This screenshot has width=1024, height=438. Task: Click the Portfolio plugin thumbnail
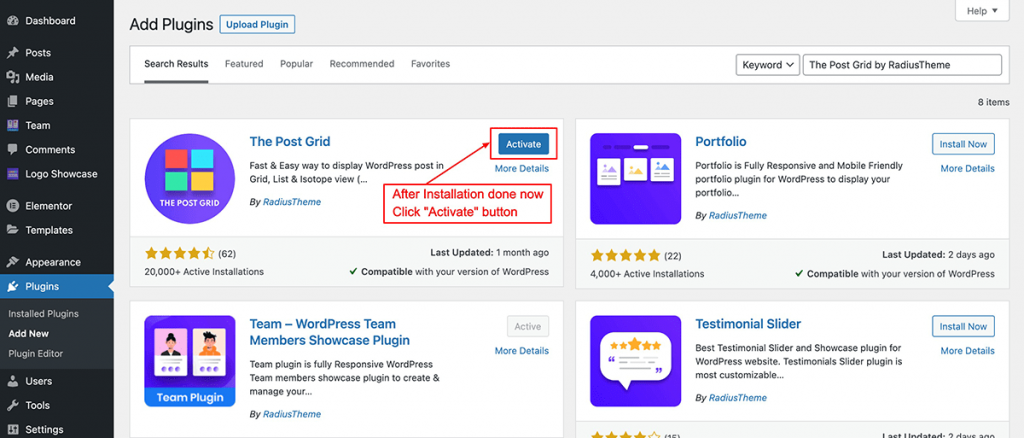pos(635,179)
